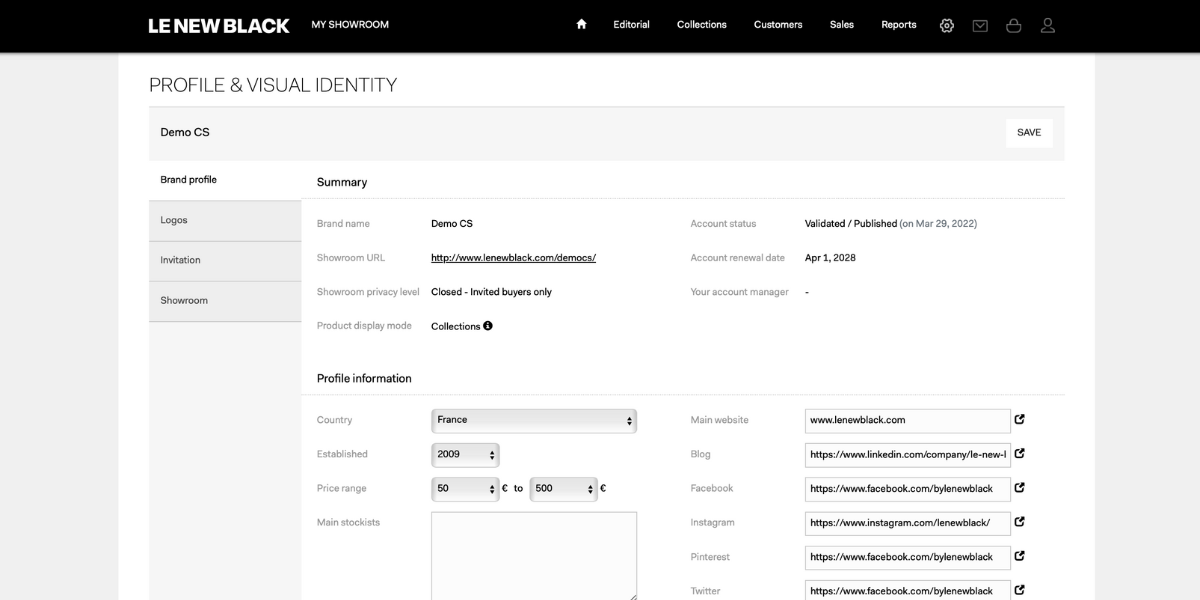Click the 'Apr 1, 2028' renewal date
The height and width of the screenshot is (600, 1200).
tap(830, 258)
